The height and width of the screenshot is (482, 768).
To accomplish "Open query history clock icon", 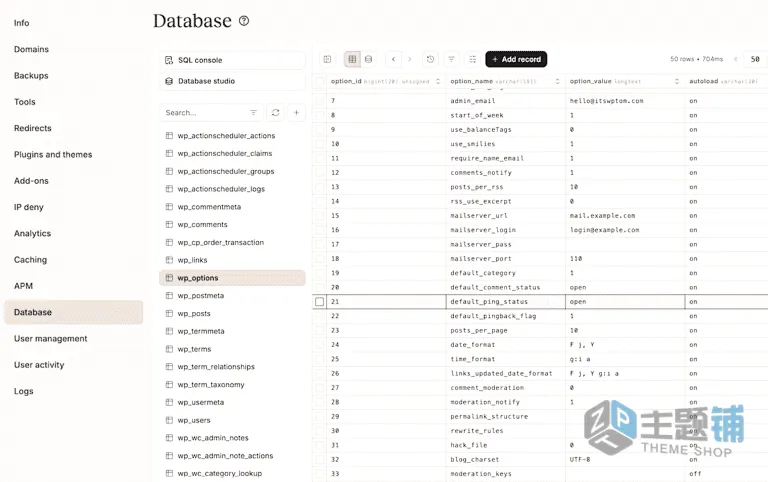I will pos(430,59).
